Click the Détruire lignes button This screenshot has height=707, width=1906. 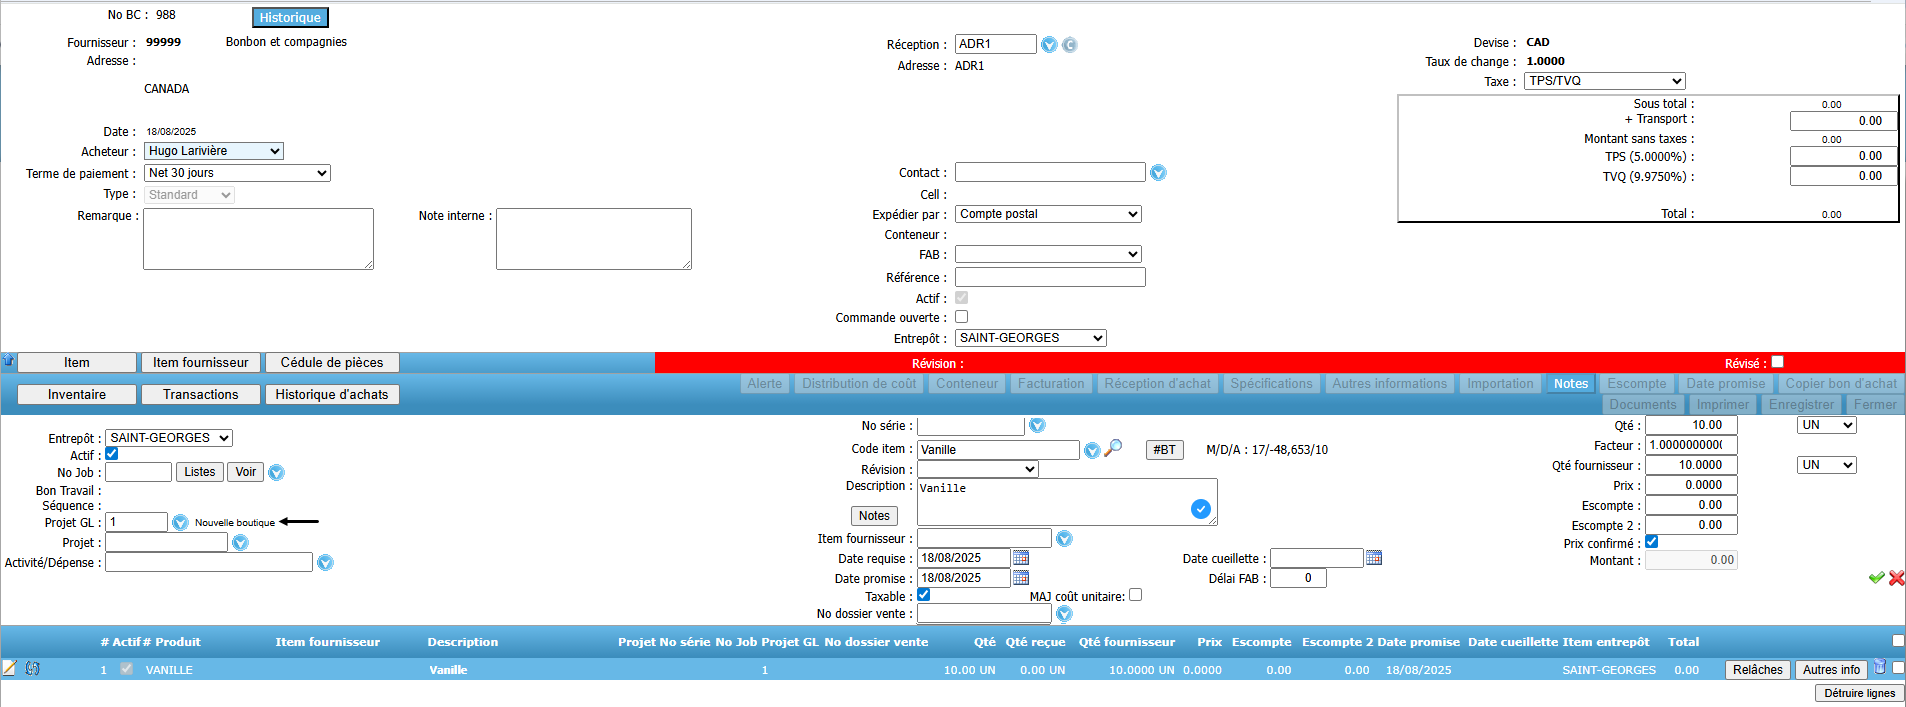click(x=1859, y=693)
